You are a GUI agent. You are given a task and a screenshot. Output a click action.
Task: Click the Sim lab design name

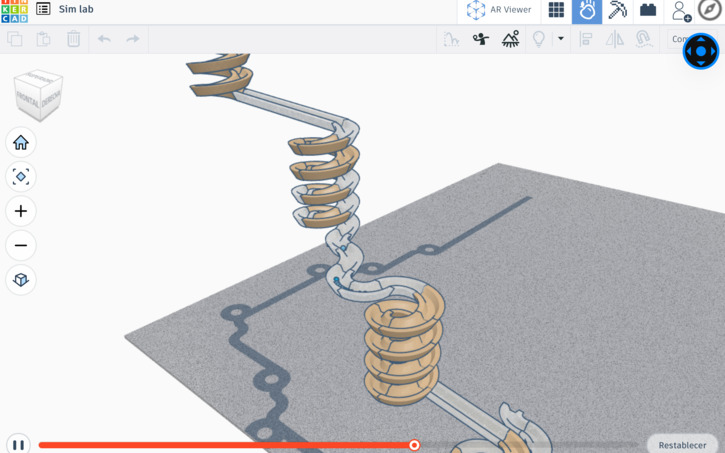pyautogui.click(x=76, y=9)
